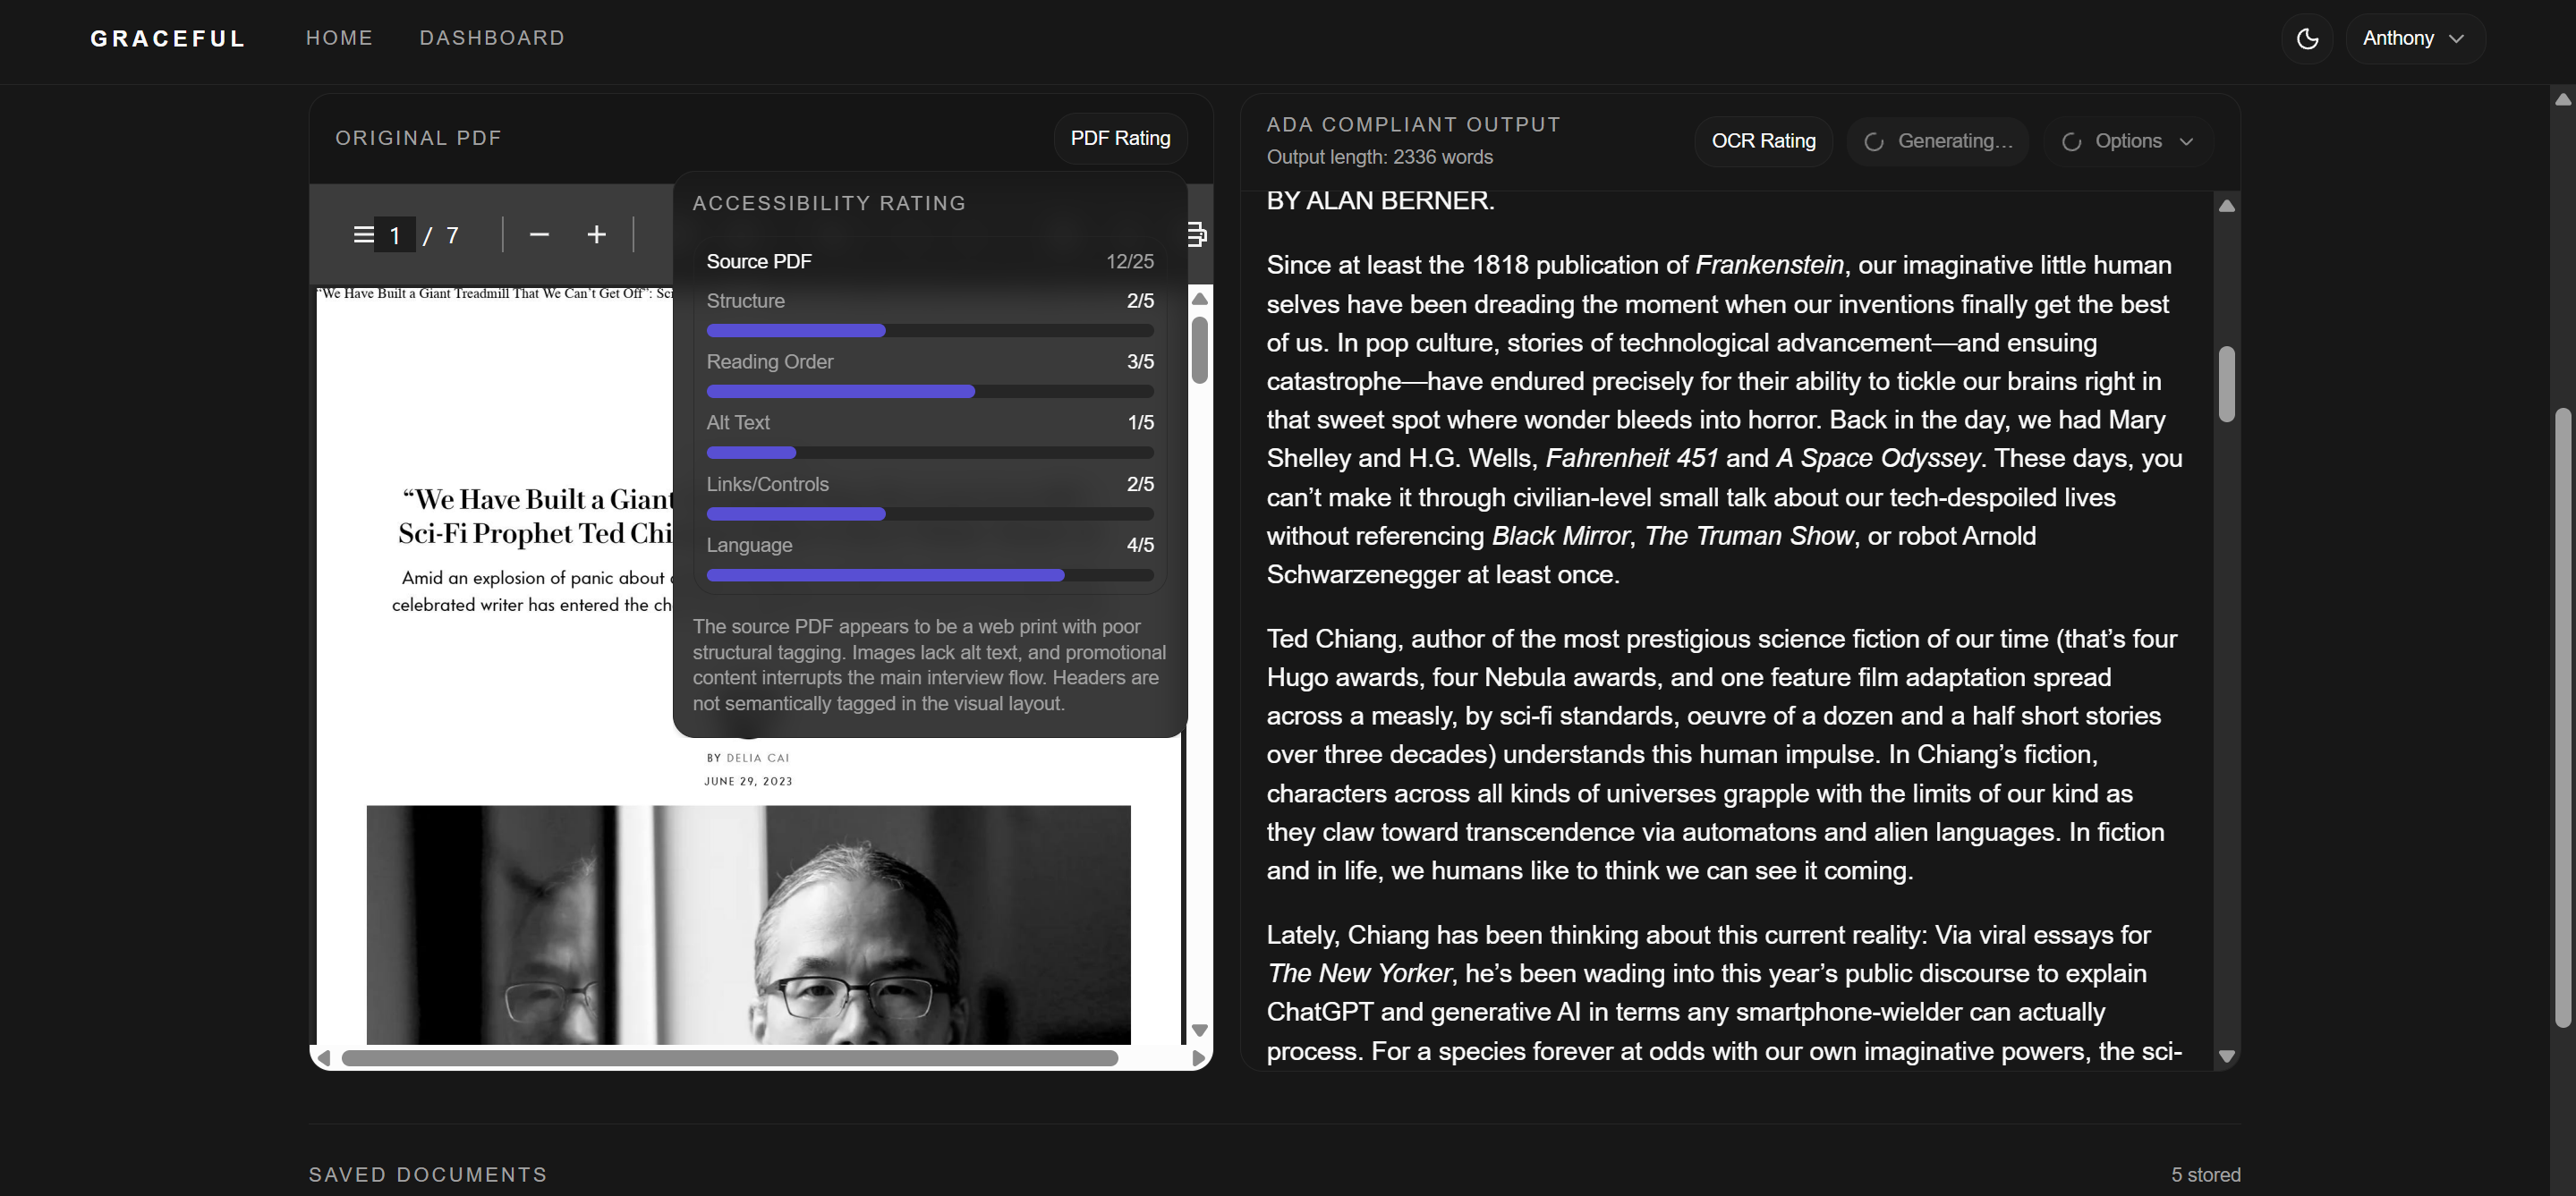Zoom out the PDF with the minus icon
2576x1196 pixels.
tap(539, 235)
